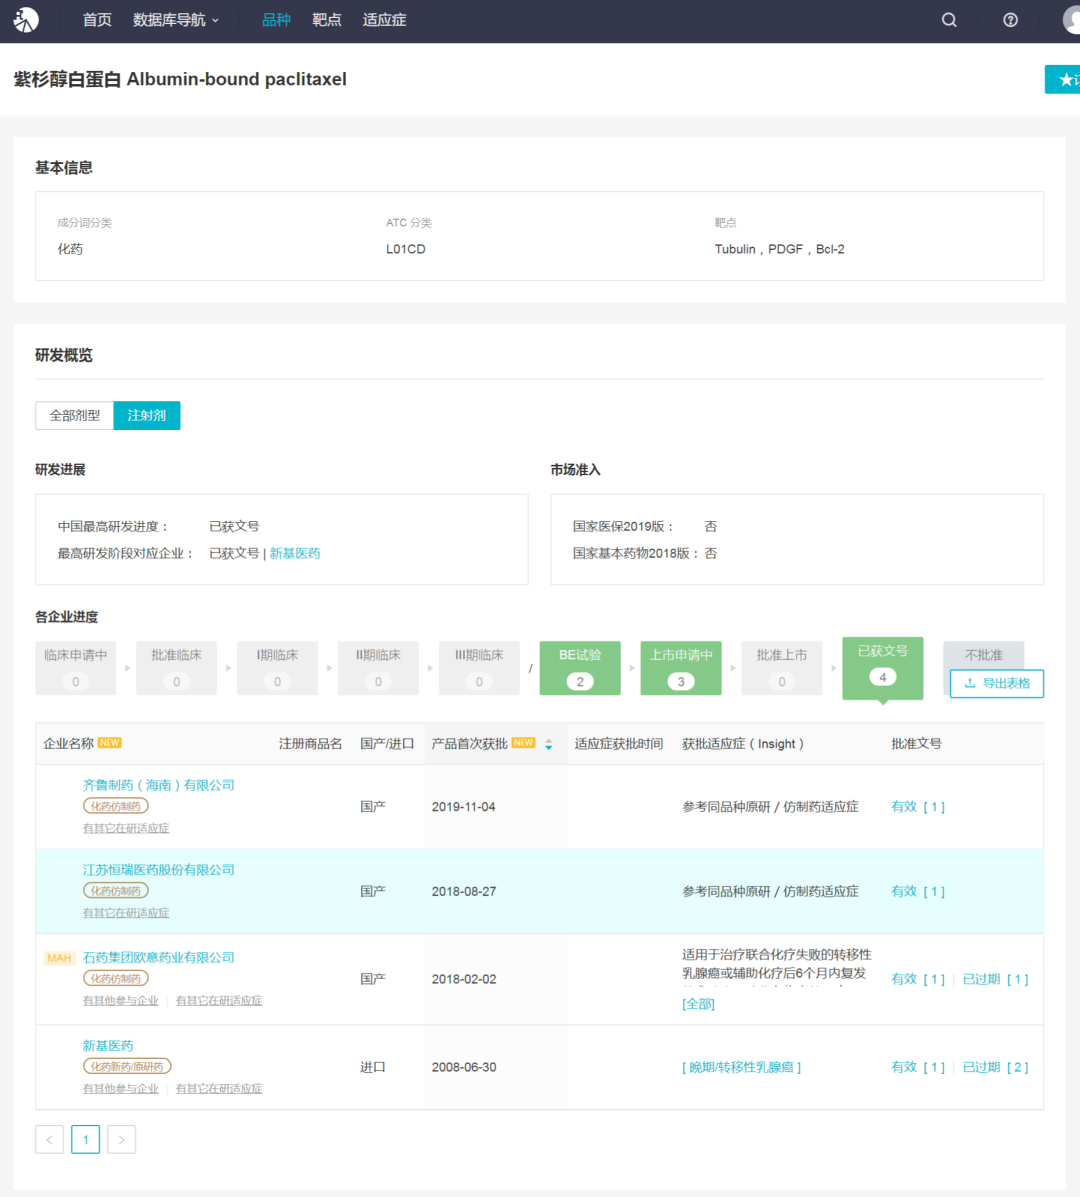The image size is (1080, 1197).
Task: Select the 已获文号 stage box
Action: click(x=882, y=668)
